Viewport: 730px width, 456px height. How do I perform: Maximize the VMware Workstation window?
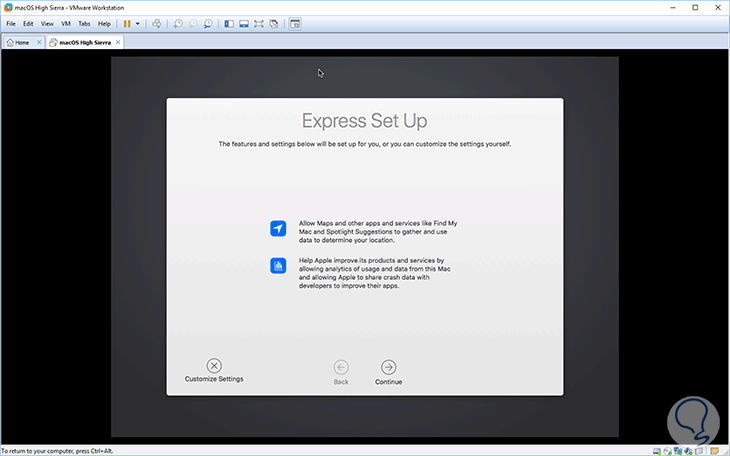tap(695, 7)
